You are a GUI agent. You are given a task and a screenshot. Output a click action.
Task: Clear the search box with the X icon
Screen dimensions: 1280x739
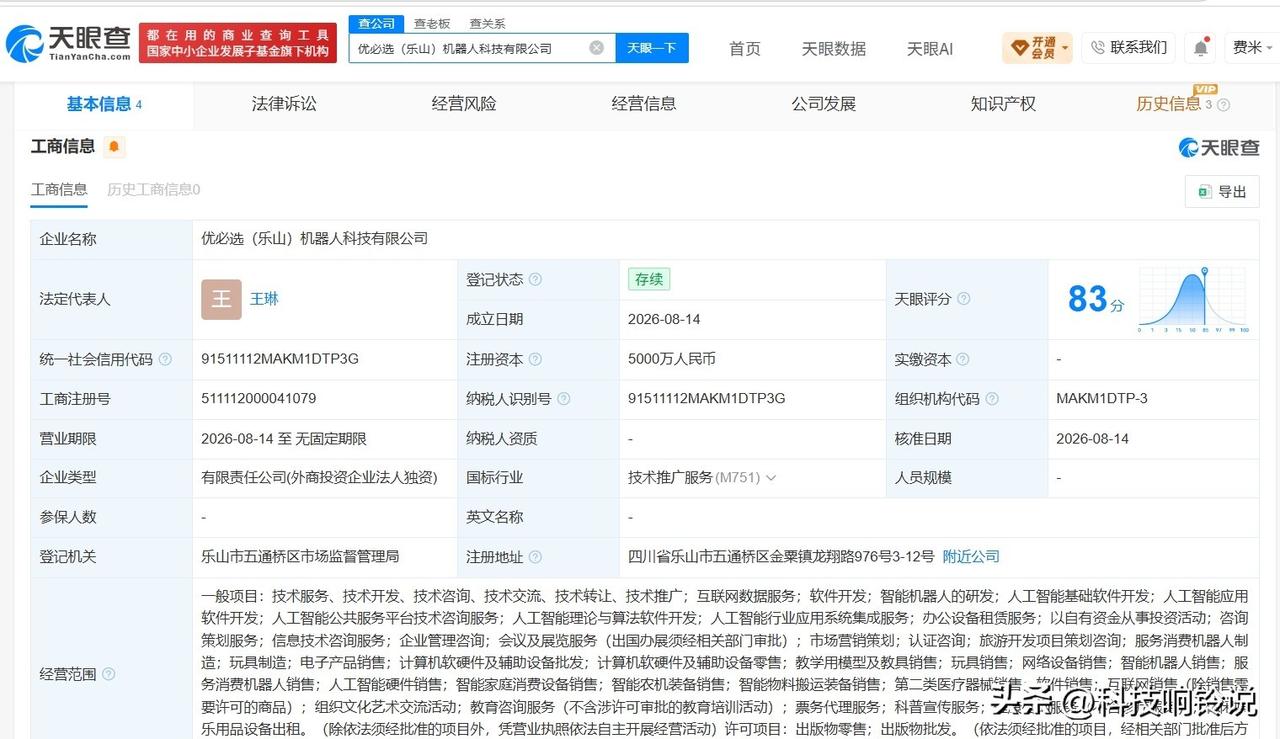(597, 47)
